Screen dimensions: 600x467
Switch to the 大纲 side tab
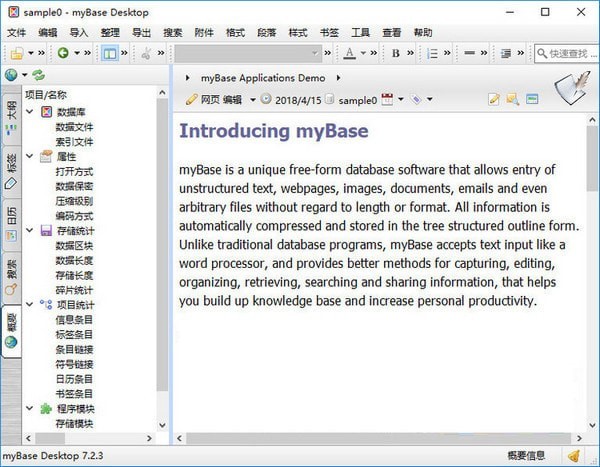tap(11, 117)
